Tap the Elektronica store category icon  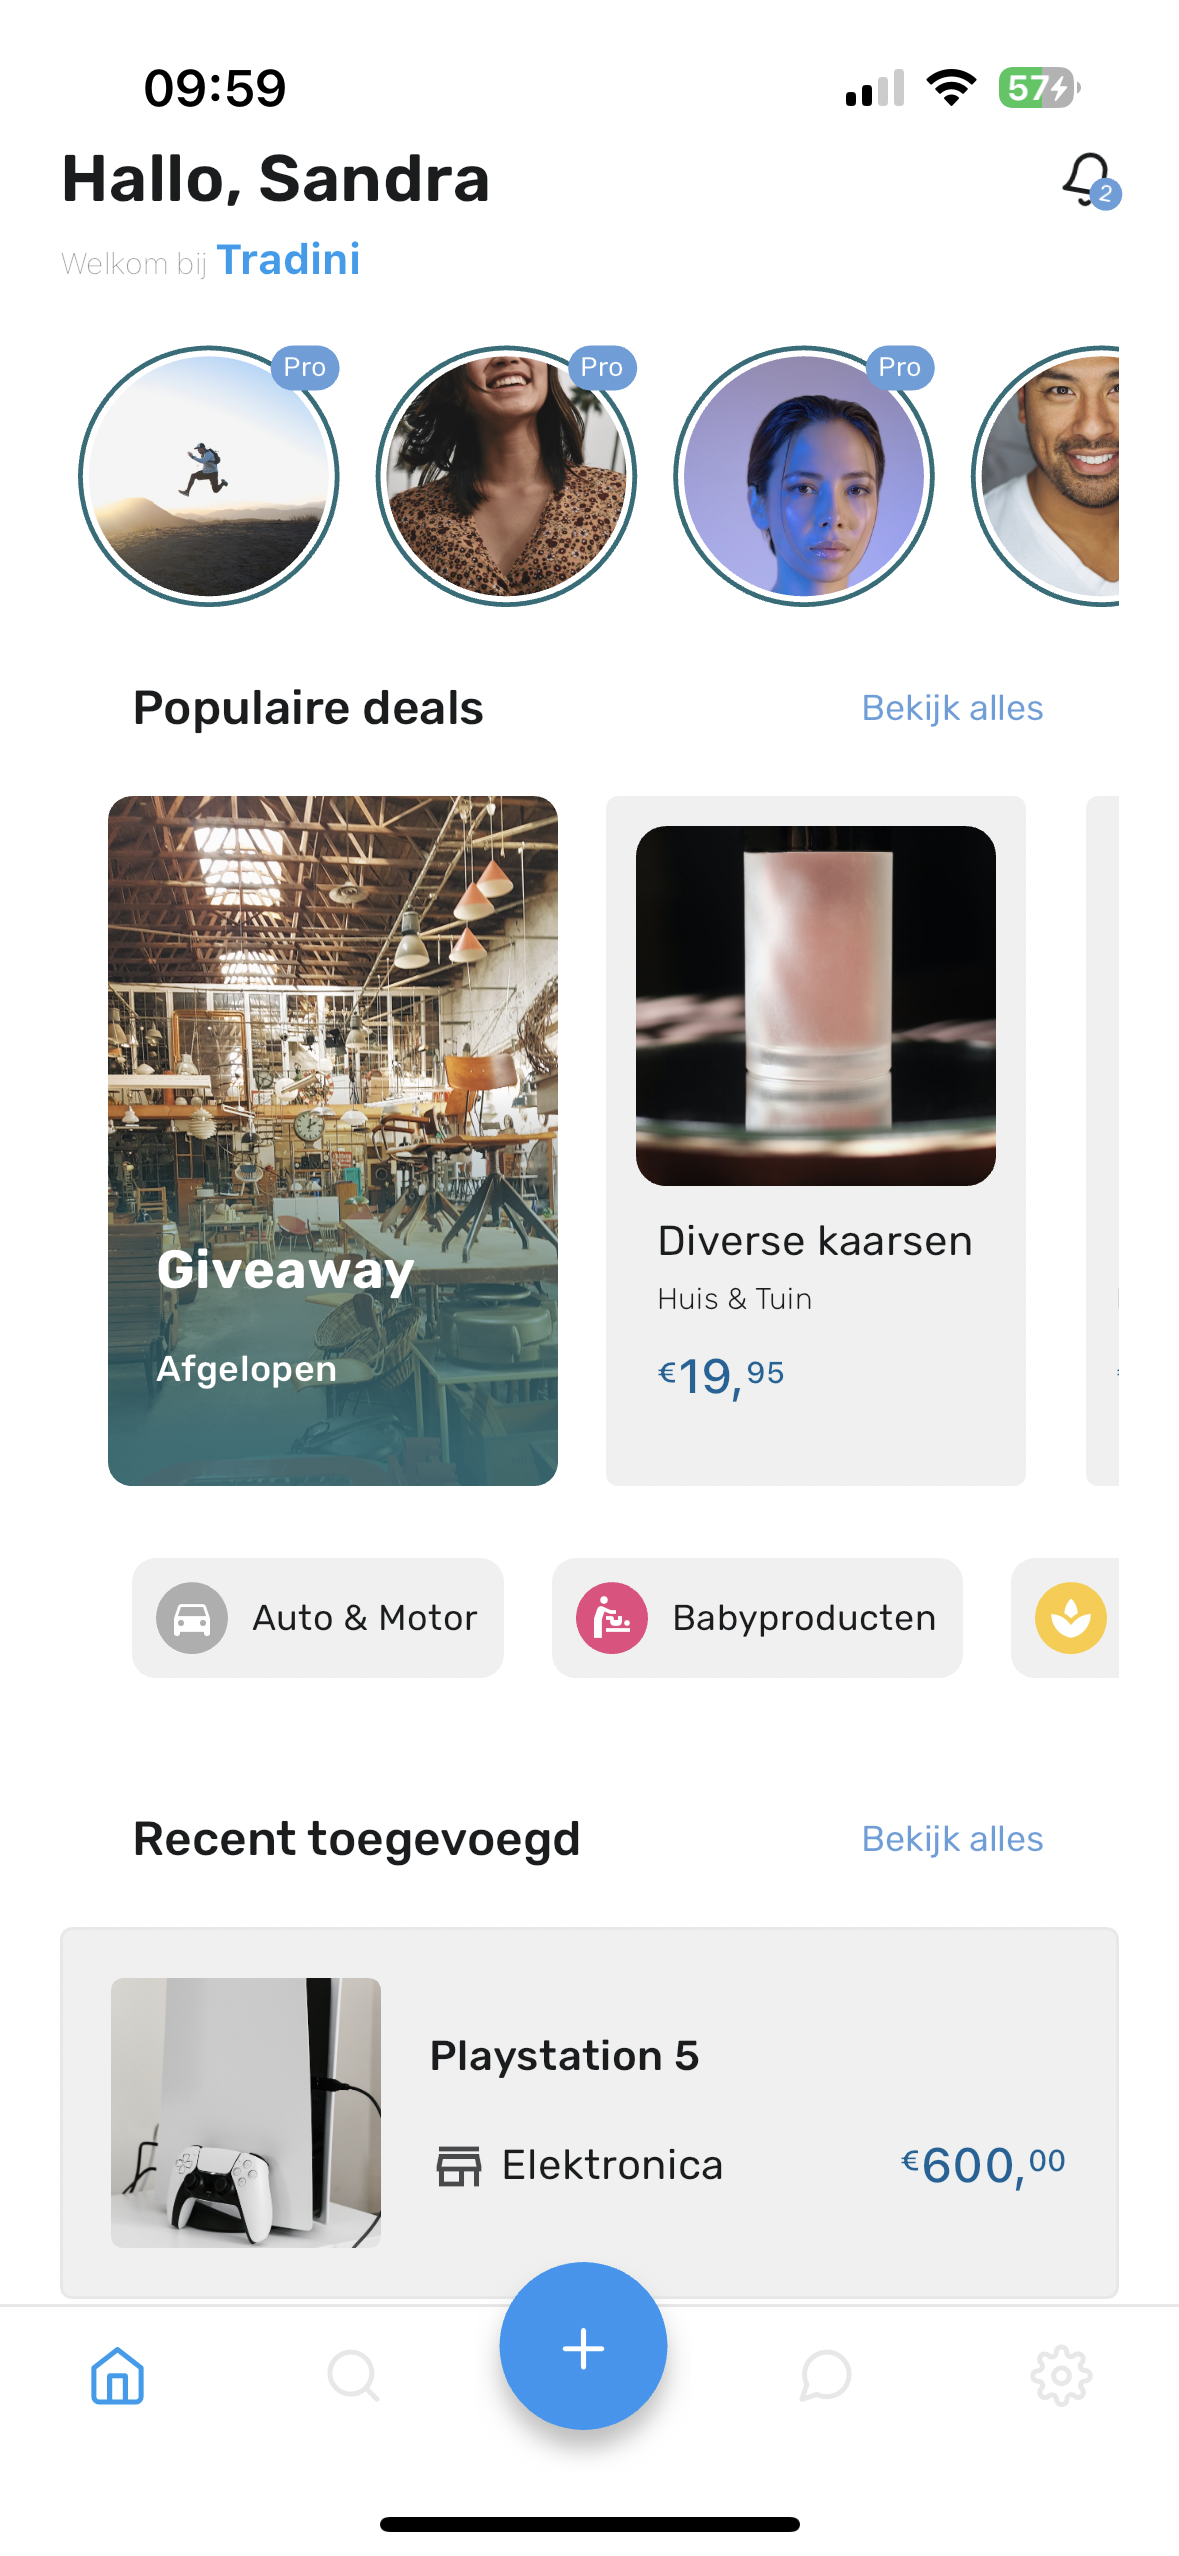459,2166
